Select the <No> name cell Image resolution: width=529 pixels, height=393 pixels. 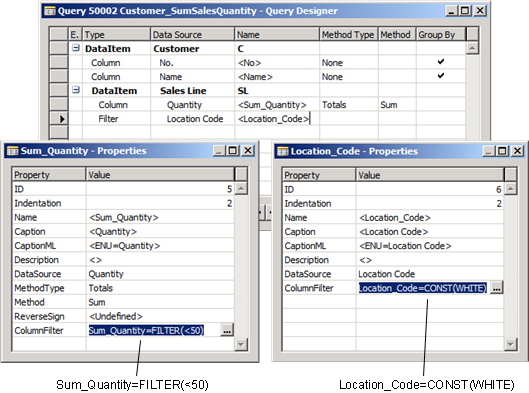277,63
